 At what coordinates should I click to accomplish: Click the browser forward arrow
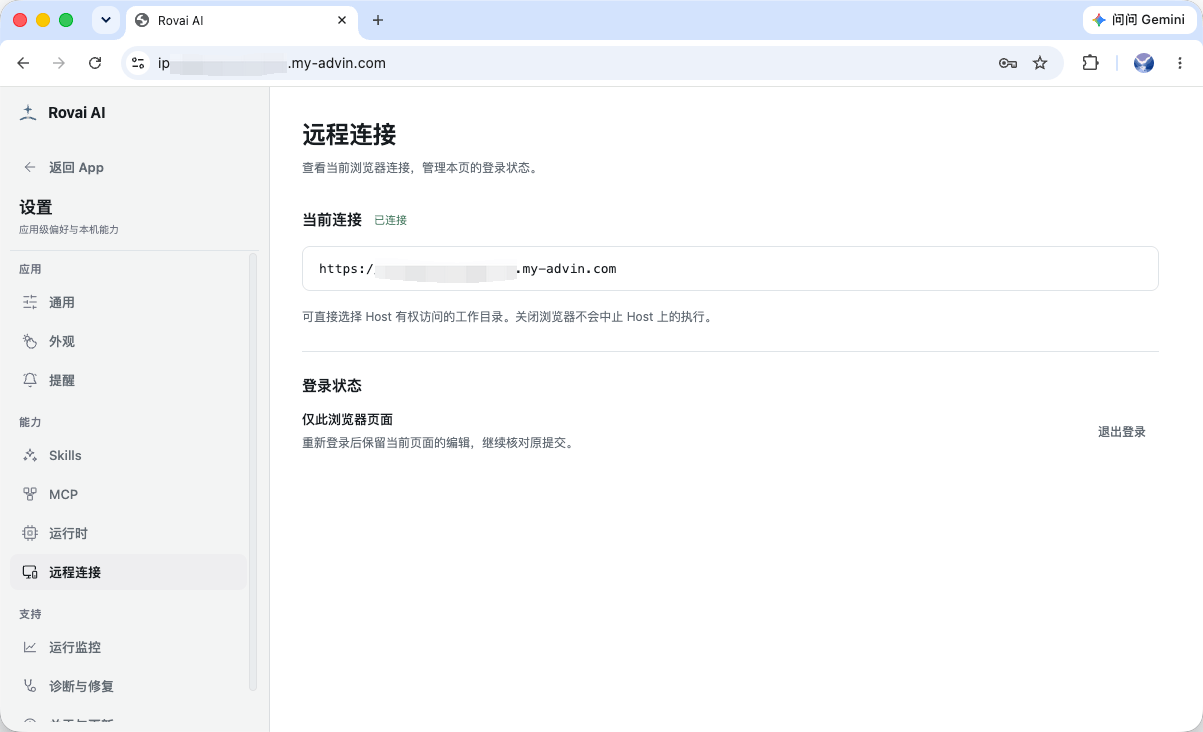point(59,63)
